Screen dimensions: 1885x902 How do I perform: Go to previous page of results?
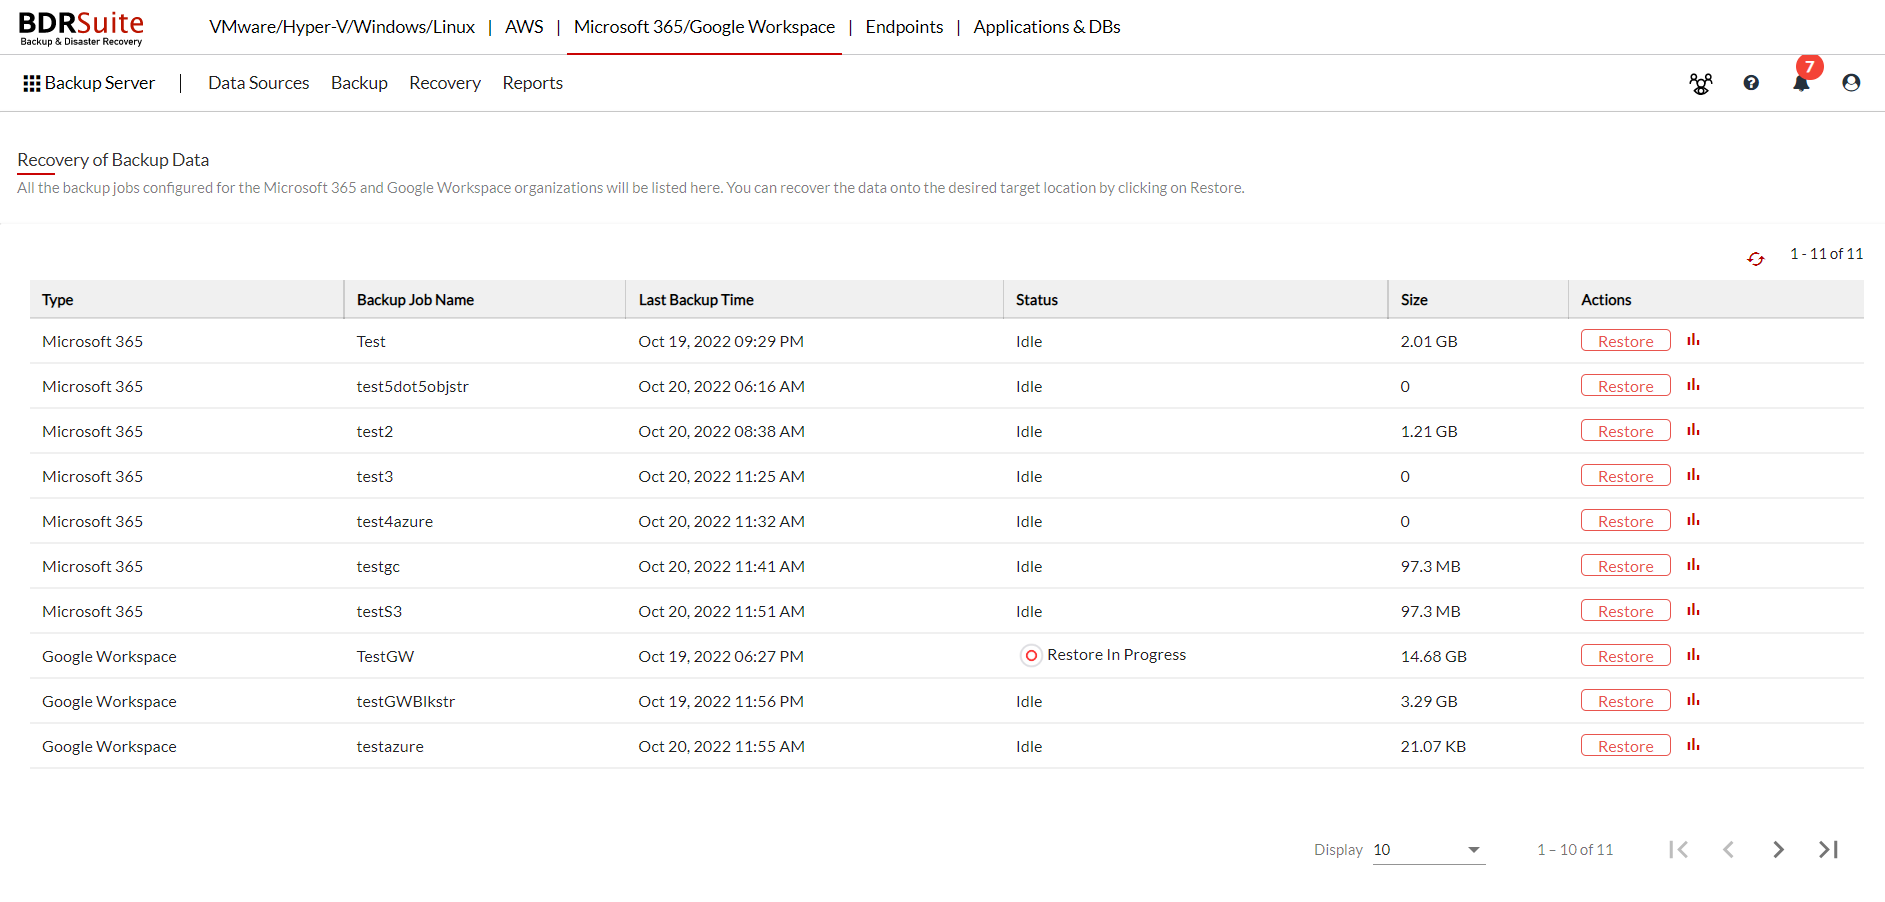click(x=1728, y=849)
